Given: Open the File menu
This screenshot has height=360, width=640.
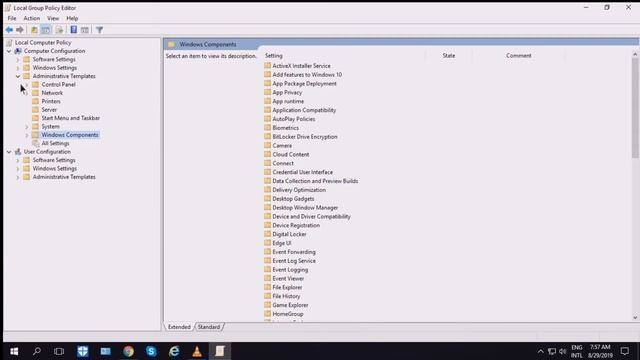Looking at the screenshot, I should [12, 18].
